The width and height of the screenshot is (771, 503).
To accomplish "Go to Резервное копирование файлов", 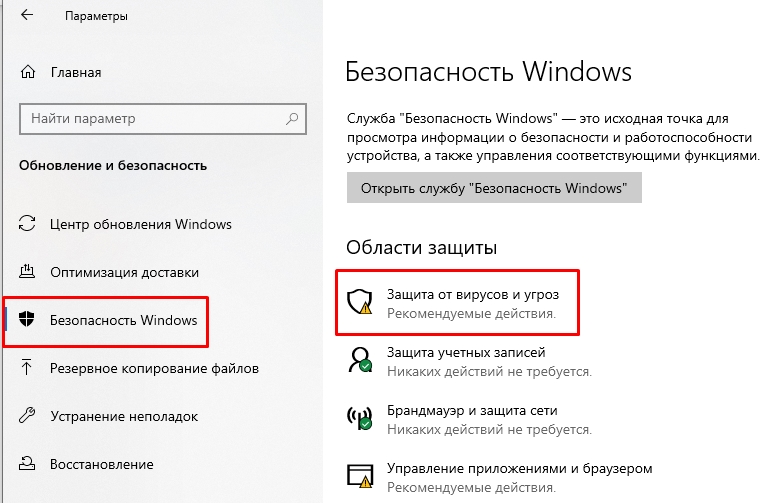I will [x=154, y=368].
